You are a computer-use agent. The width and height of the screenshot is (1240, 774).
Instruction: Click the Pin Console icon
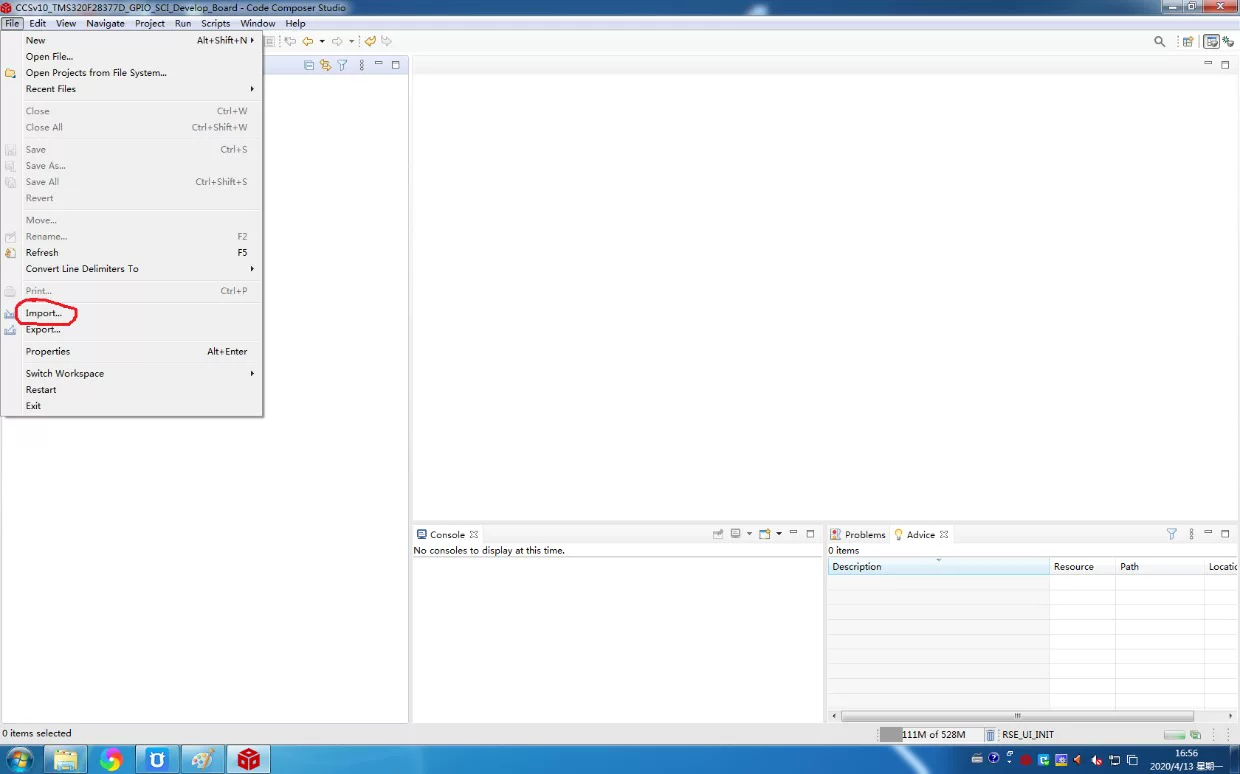[718, 534]
